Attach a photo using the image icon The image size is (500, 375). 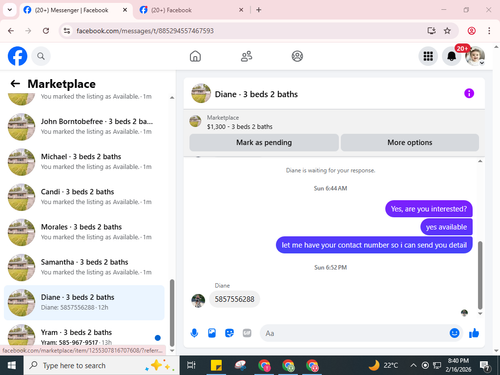point(212,333)
